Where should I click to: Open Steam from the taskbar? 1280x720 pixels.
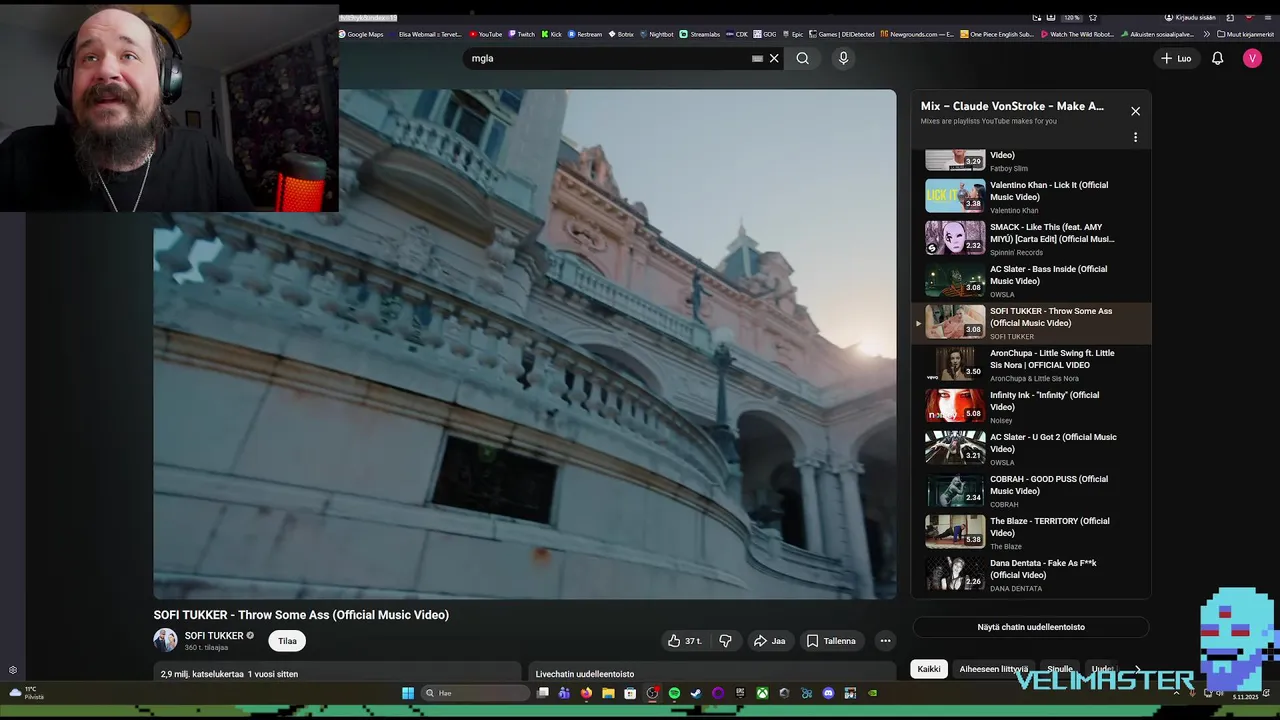pyautogui.click(x=696, y=693)
